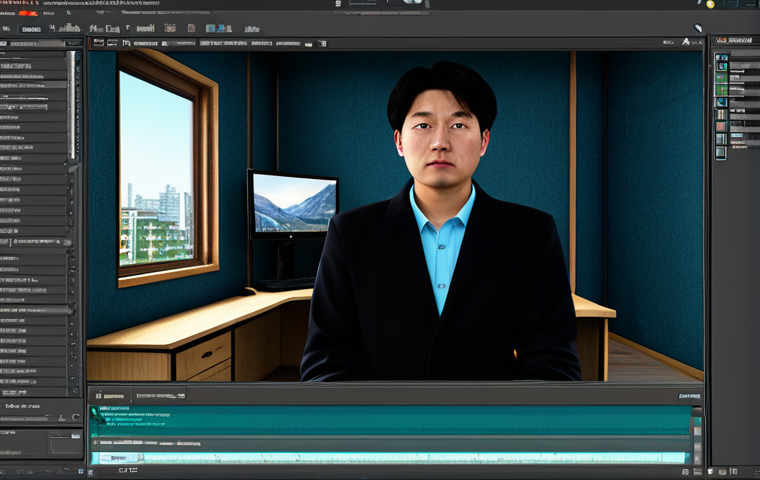
Task: Click the first frame icon in viewer header
Action: point(99,43)
